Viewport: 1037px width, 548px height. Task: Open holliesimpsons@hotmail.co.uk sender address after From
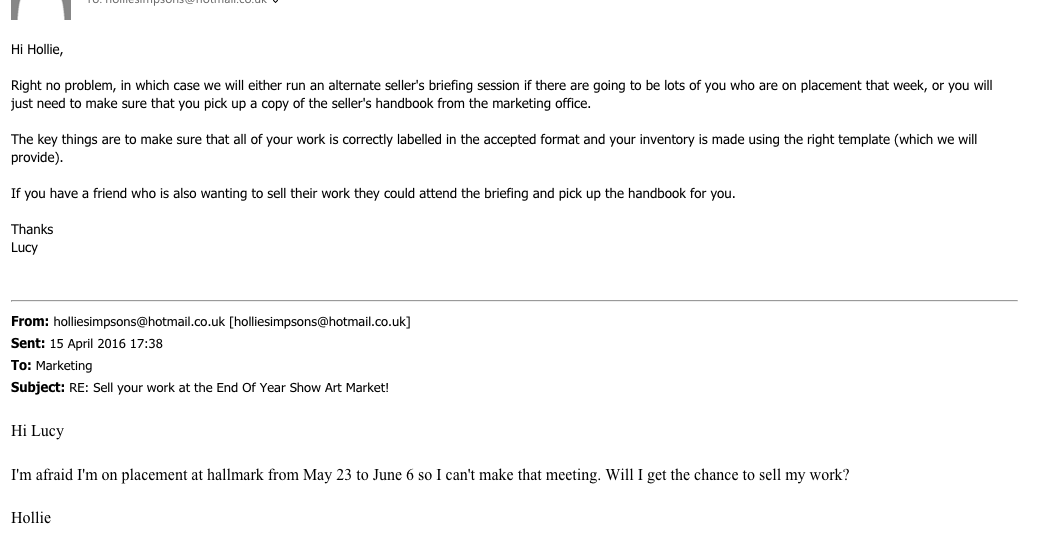point(139,322)
